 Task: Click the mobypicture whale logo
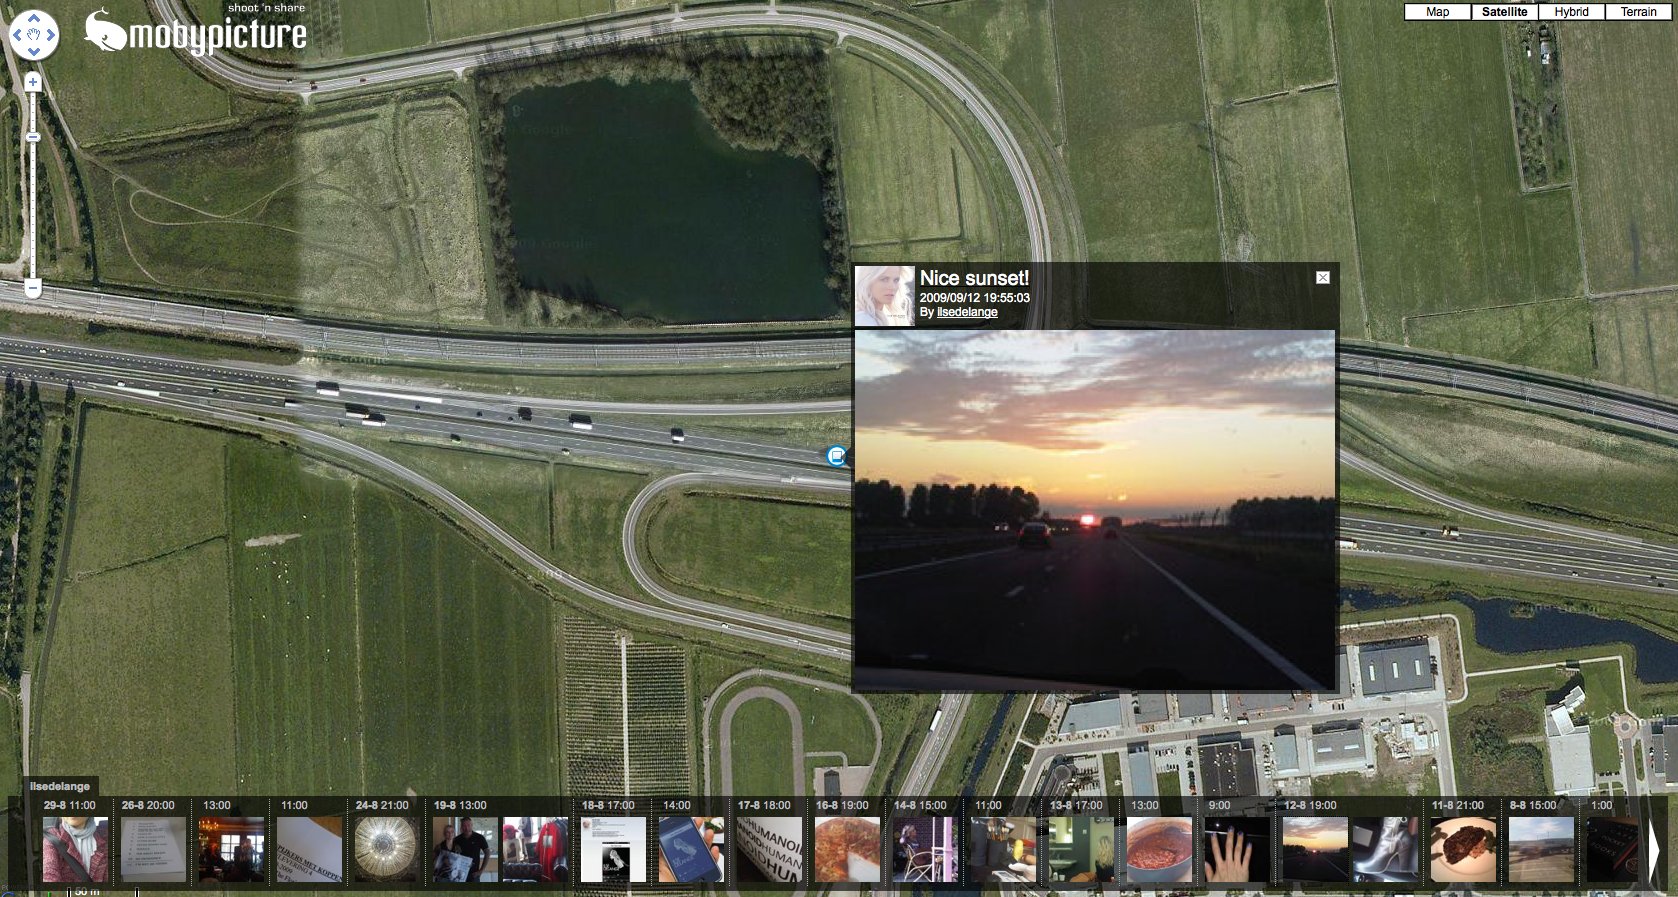(104, 31)
